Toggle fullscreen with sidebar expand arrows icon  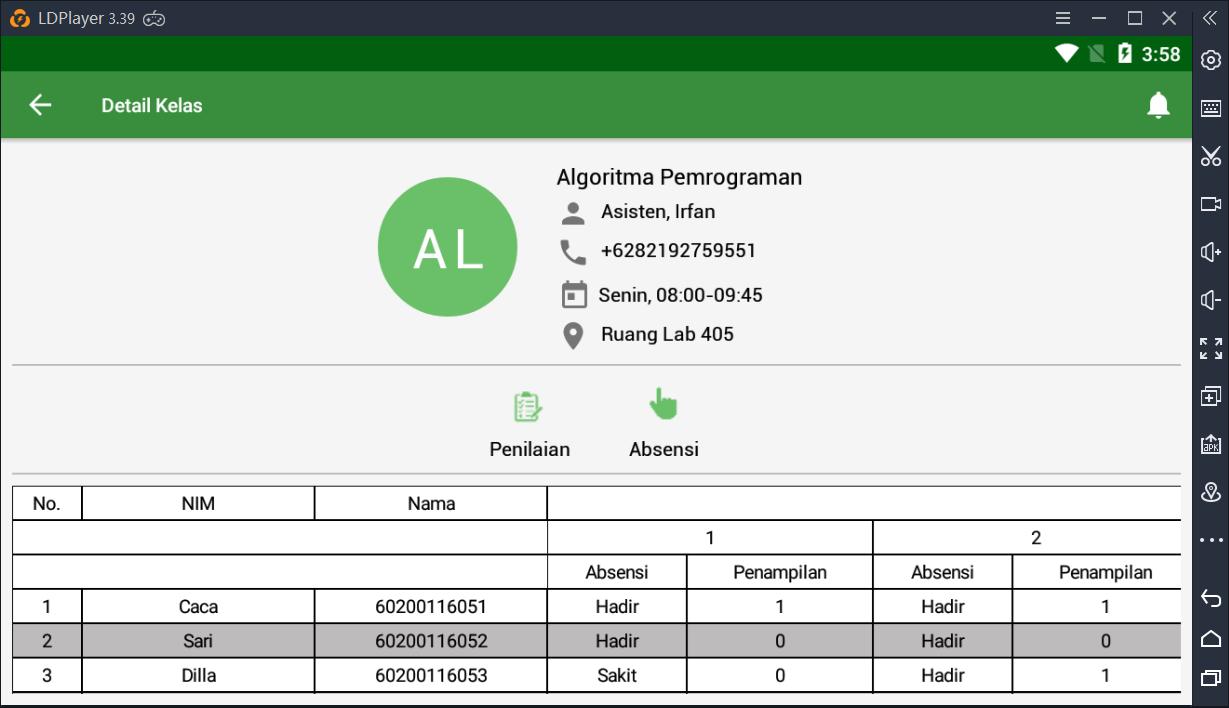[x=1210, y=348]
